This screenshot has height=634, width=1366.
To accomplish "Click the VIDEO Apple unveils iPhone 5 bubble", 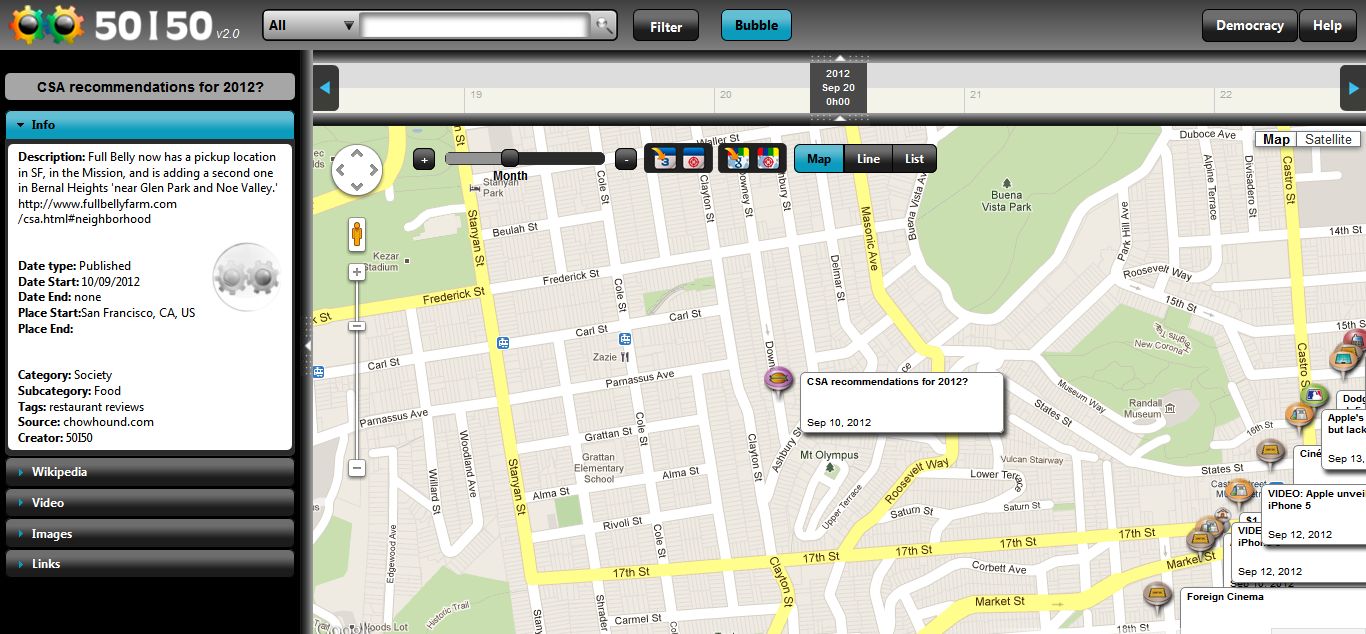I will [1314, 516].
